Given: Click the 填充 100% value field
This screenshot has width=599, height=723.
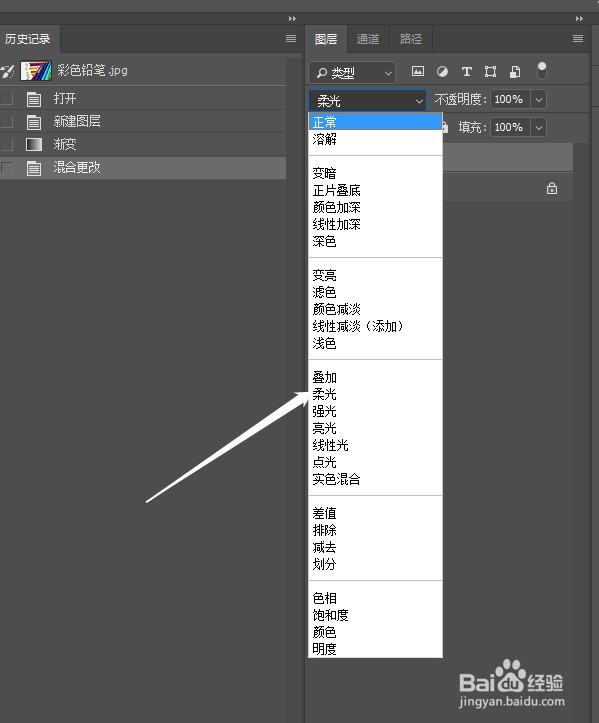Looking at the screenshot, I should coord(510,127).
